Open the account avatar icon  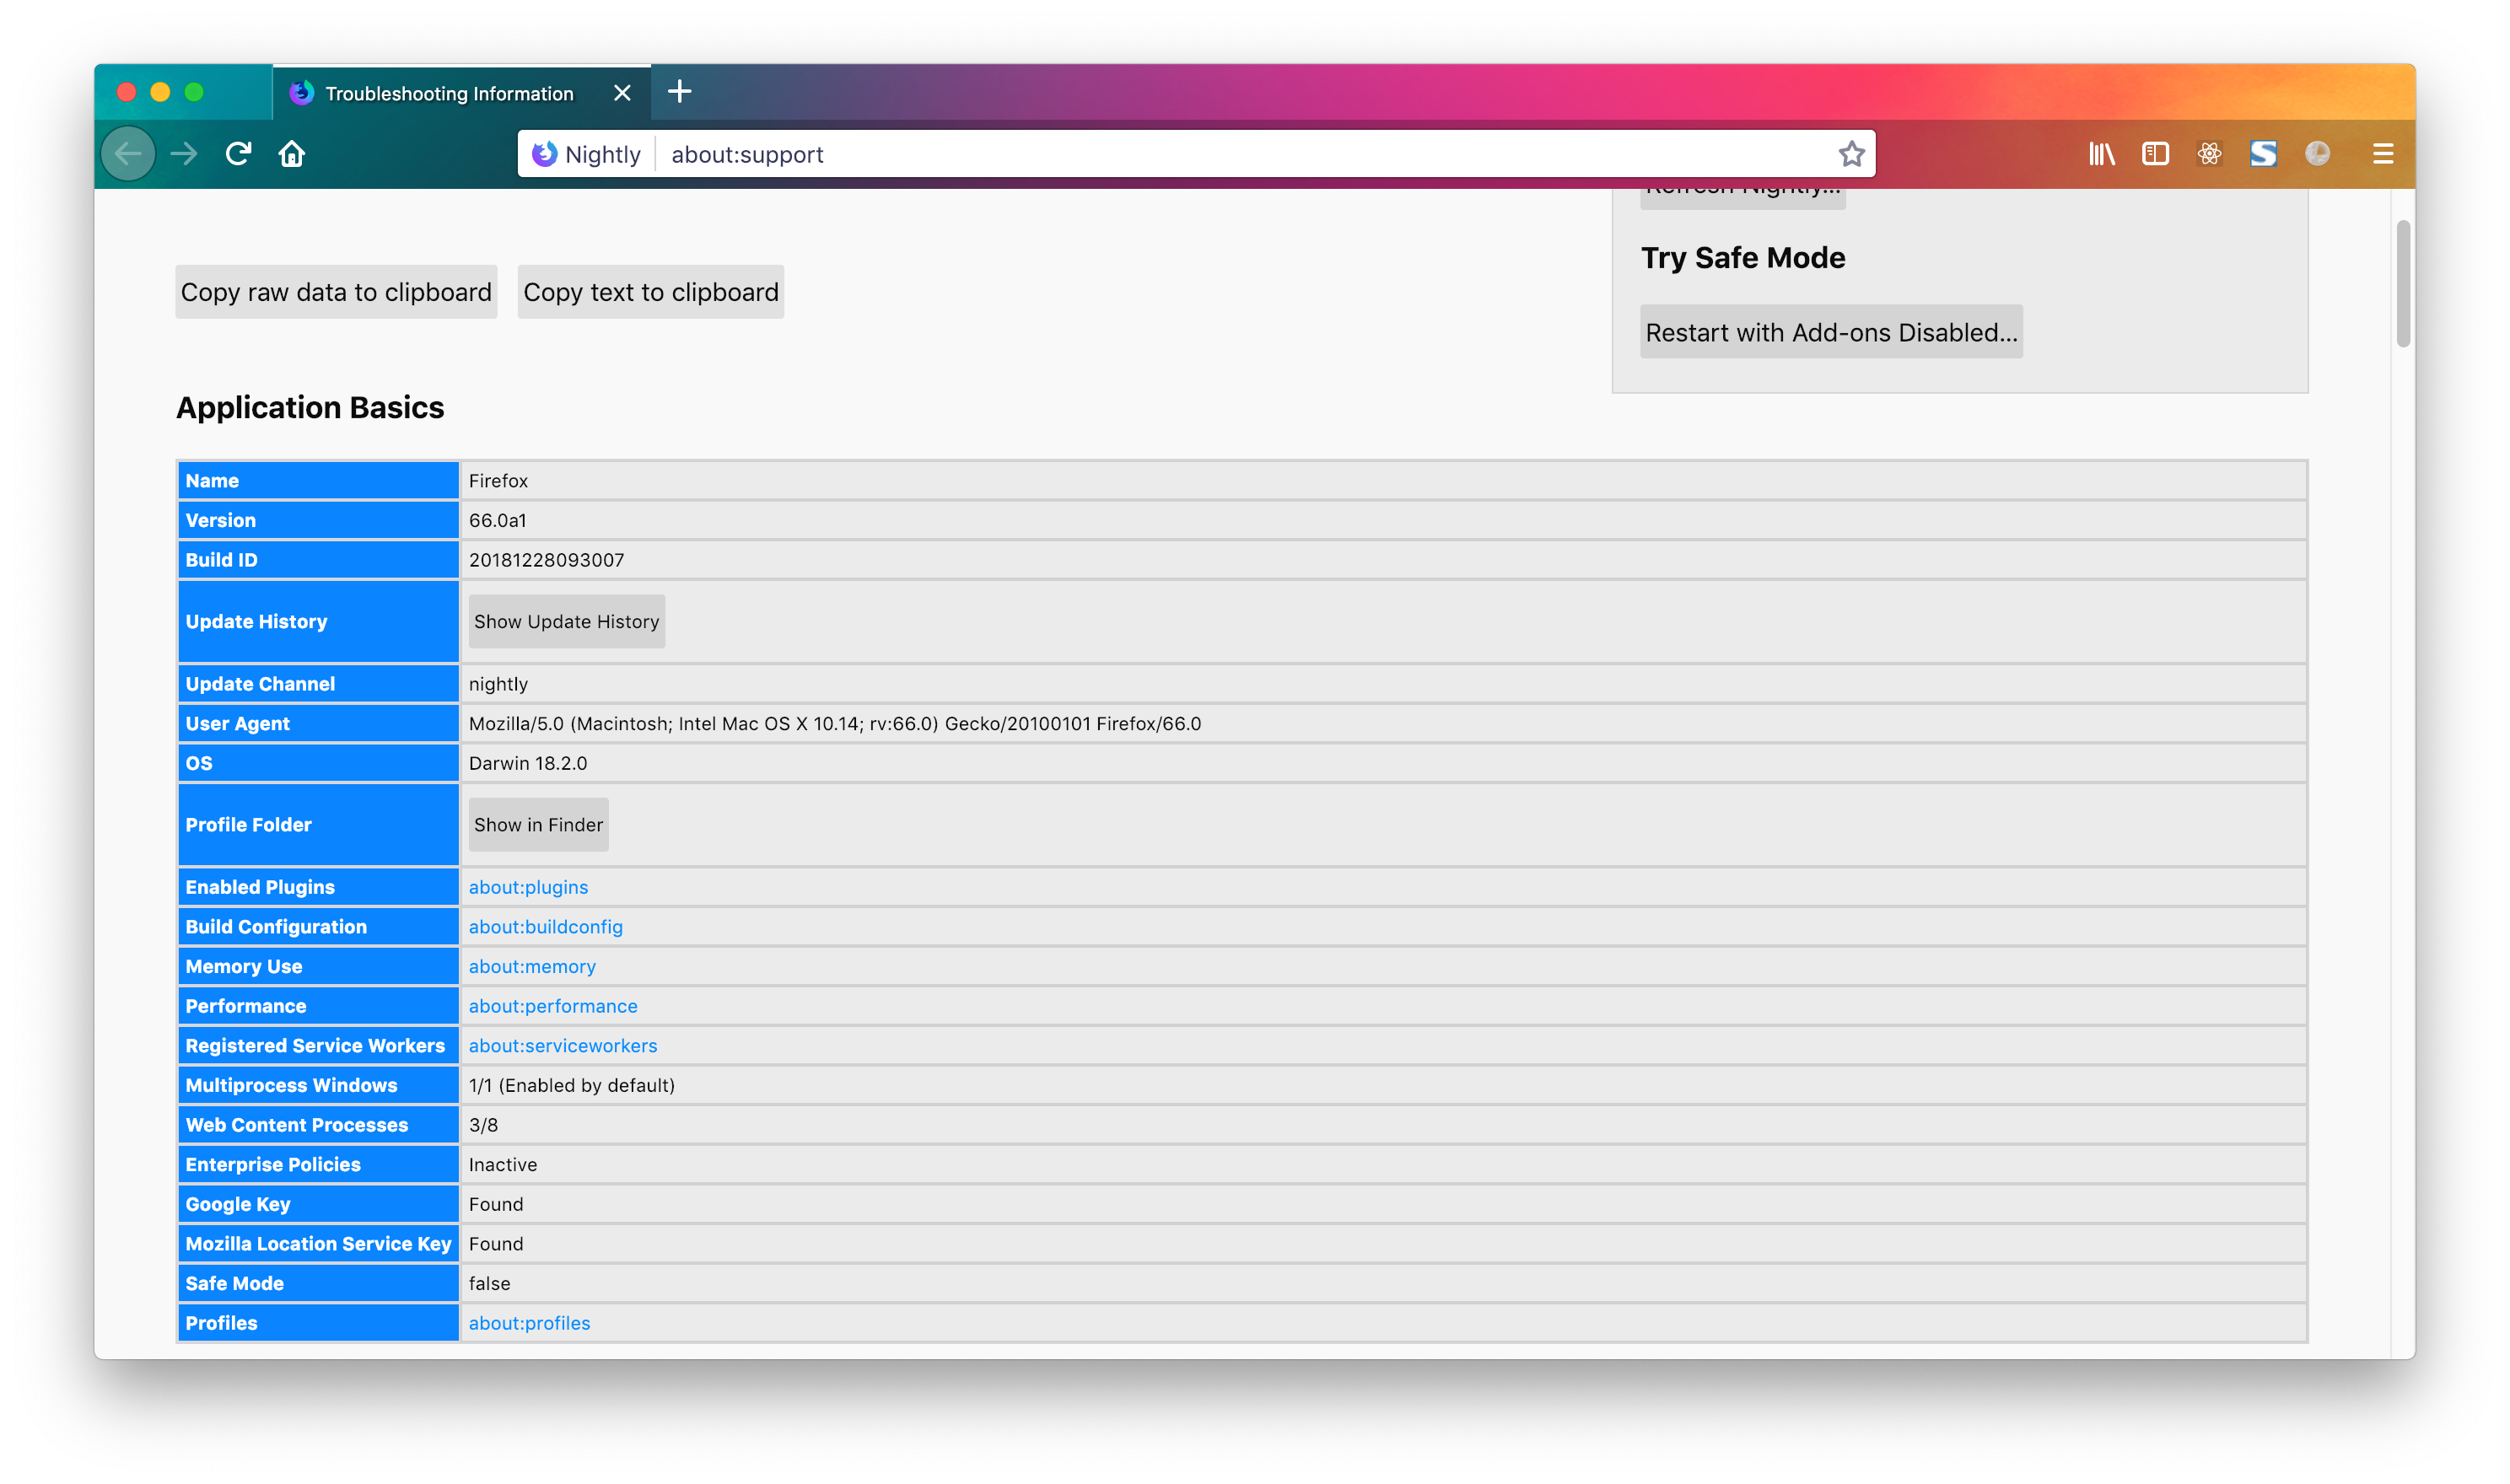tap(2317, 154)
